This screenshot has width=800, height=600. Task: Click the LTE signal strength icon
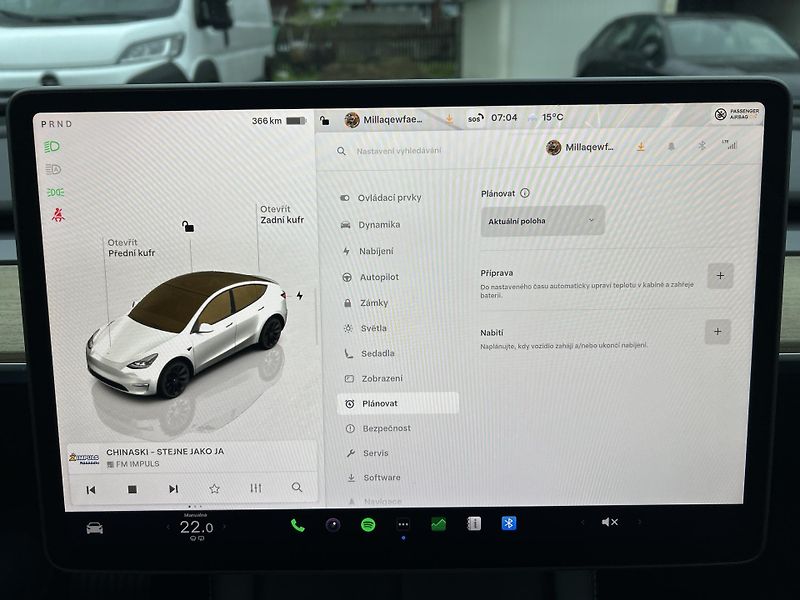click(730, 144)
